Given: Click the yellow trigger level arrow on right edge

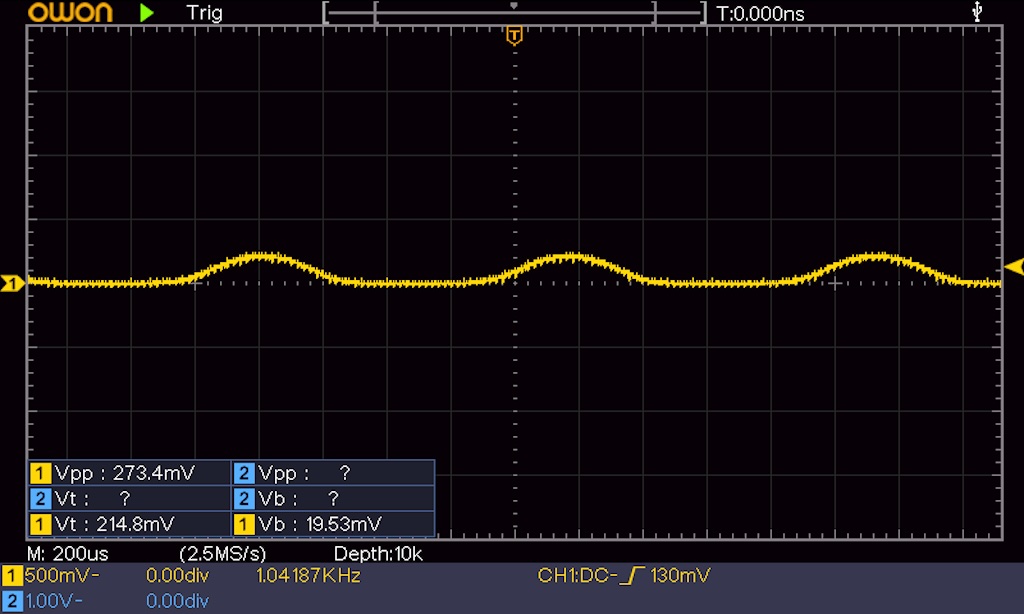Looking at the screenshot, I should point(1013,266).
